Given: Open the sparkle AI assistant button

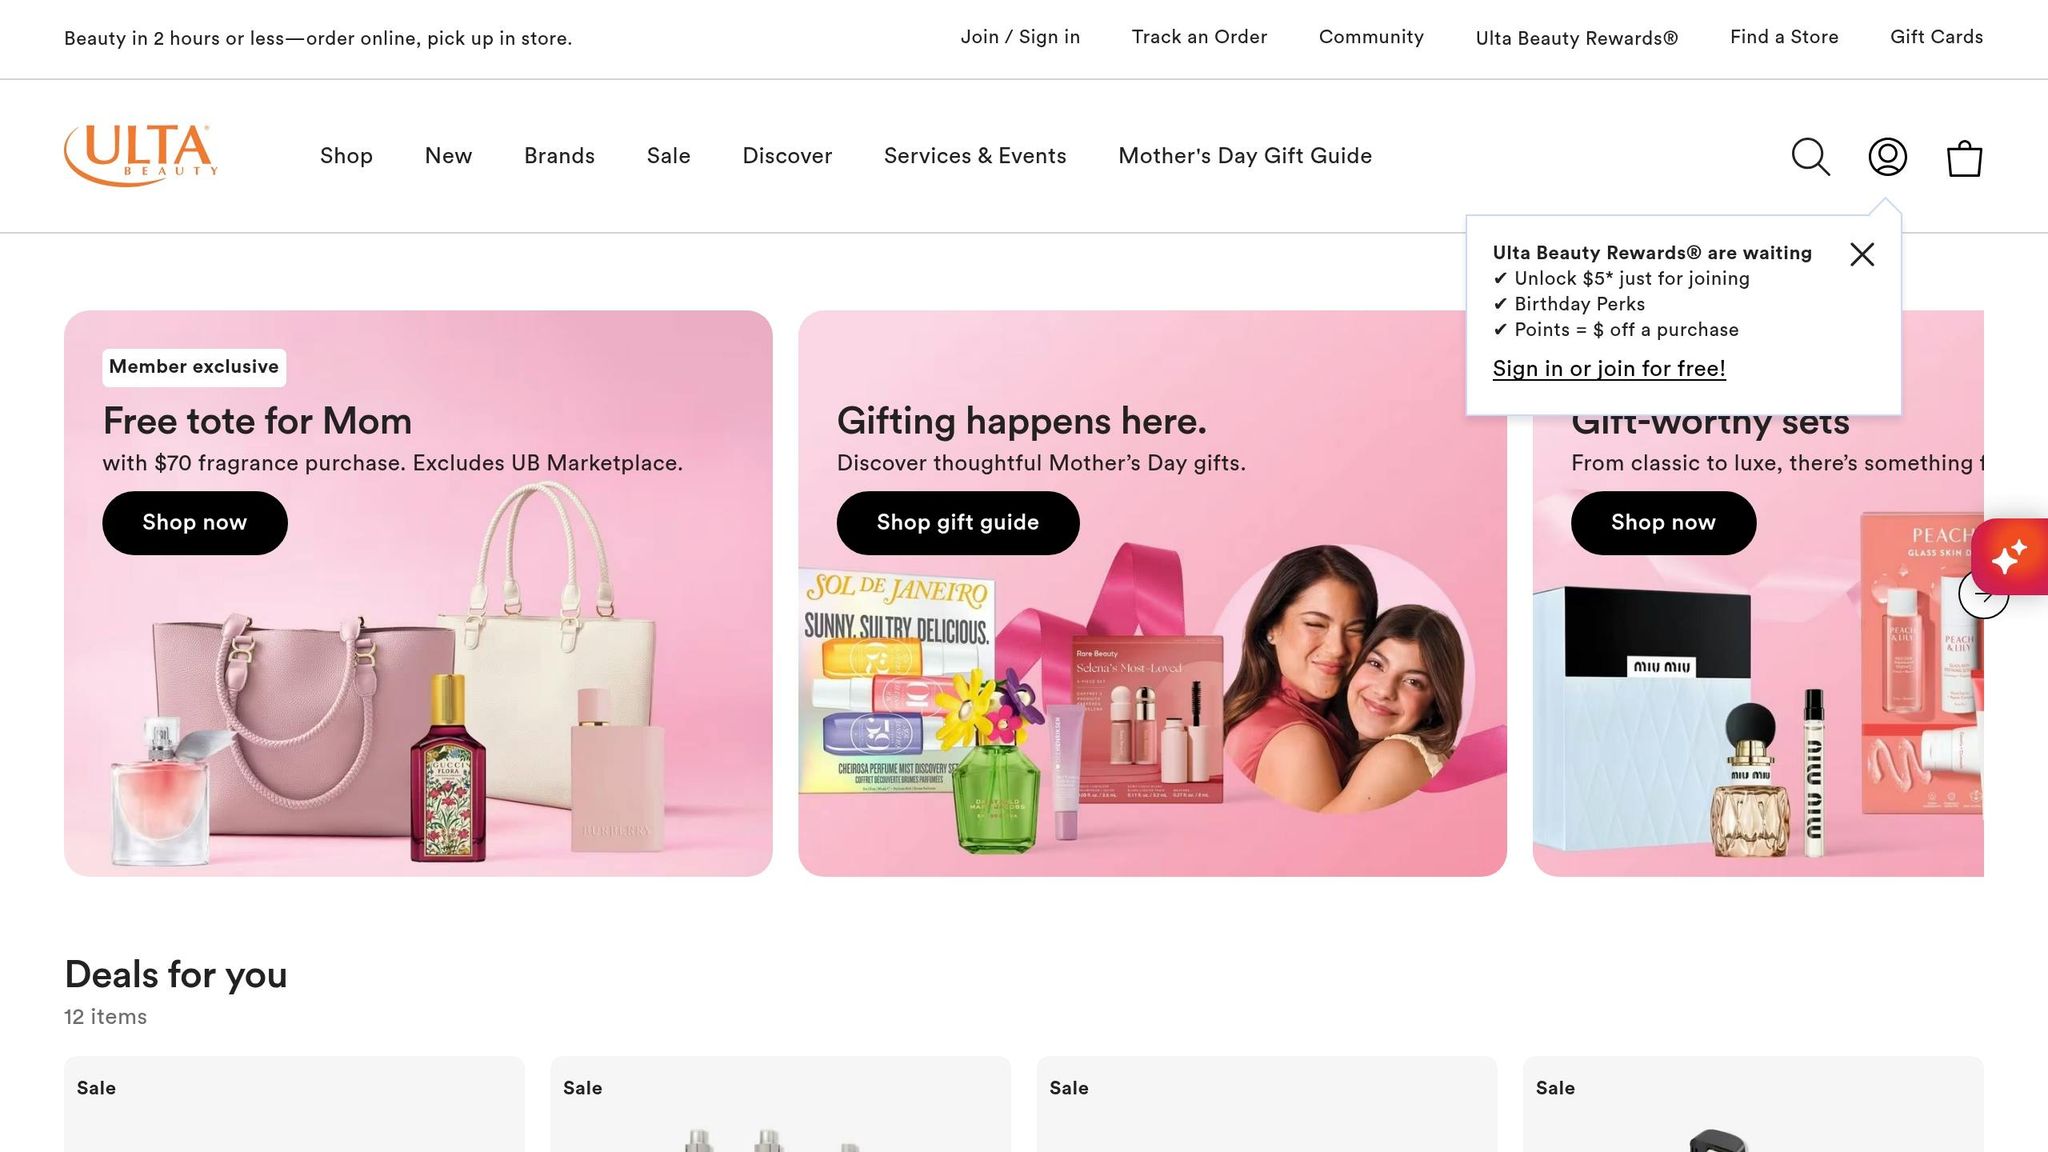Looking at the screenshot, I should coord(2011,557).
